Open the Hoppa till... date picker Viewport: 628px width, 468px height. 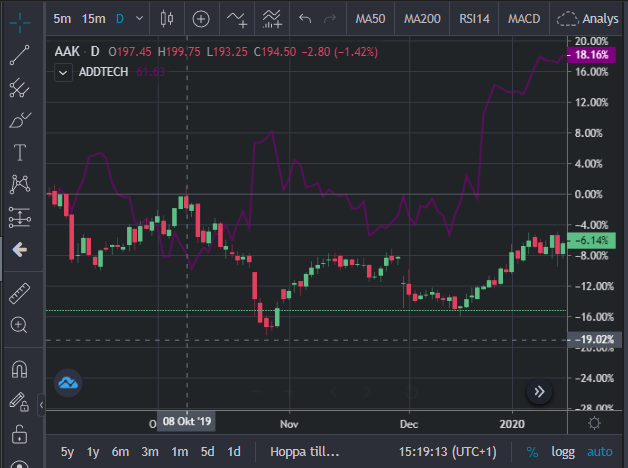[x=304, y=452]
